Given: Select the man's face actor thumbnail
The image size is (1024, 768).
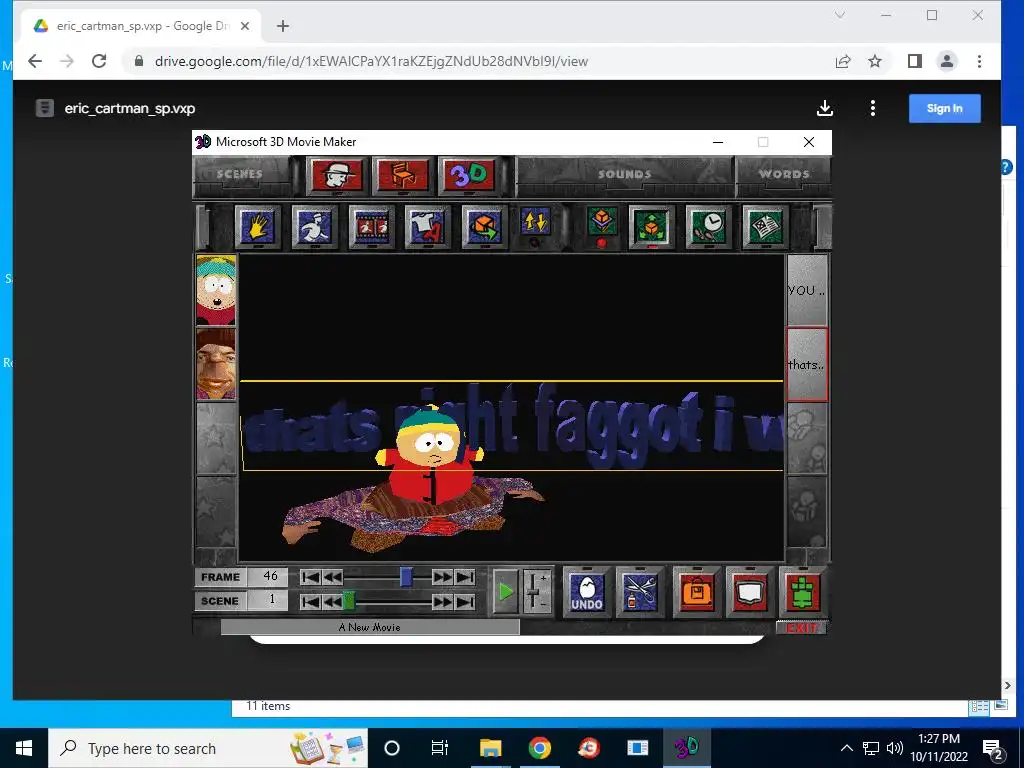Looking at the screenshot, I should click(x=216, y=364).
